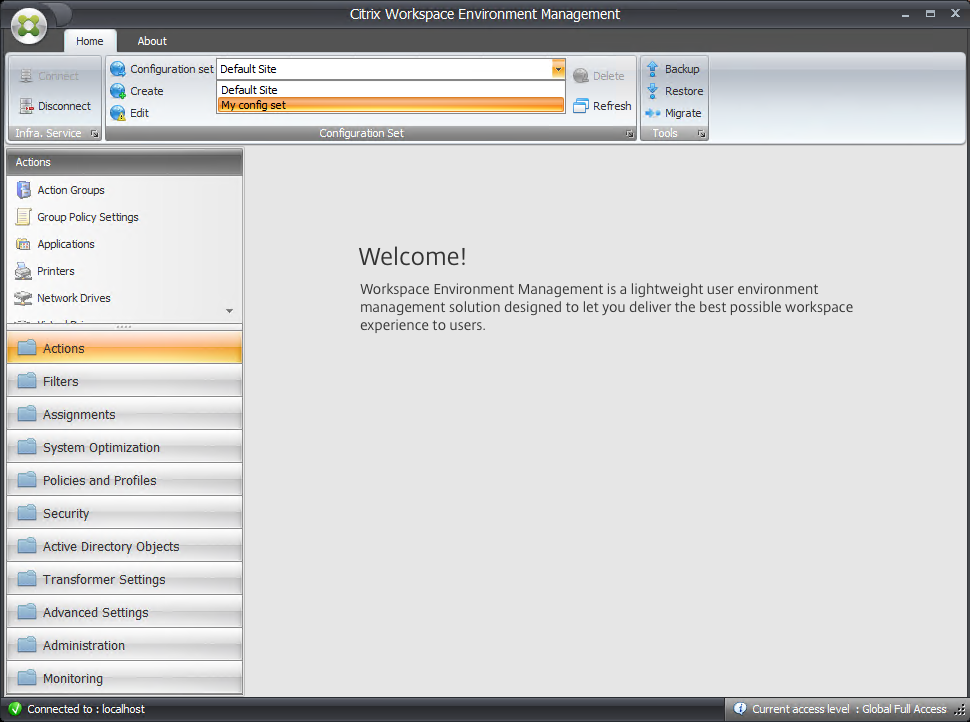Click the Refresh icon
Image resolution: width=970 pixels, height=722 pixels.
coord(582,105)
